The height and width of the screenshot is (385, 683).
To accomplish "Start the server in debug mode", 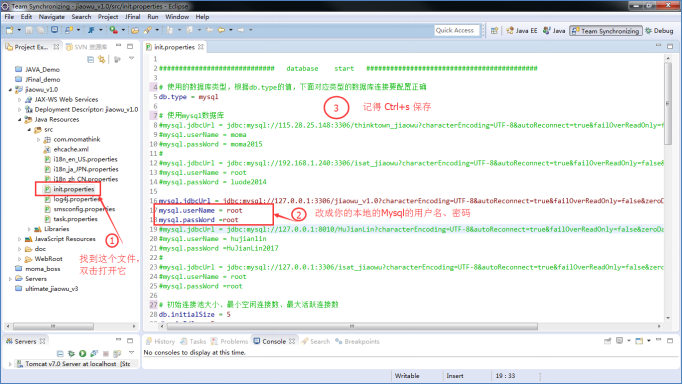I will tap(71, 353).
